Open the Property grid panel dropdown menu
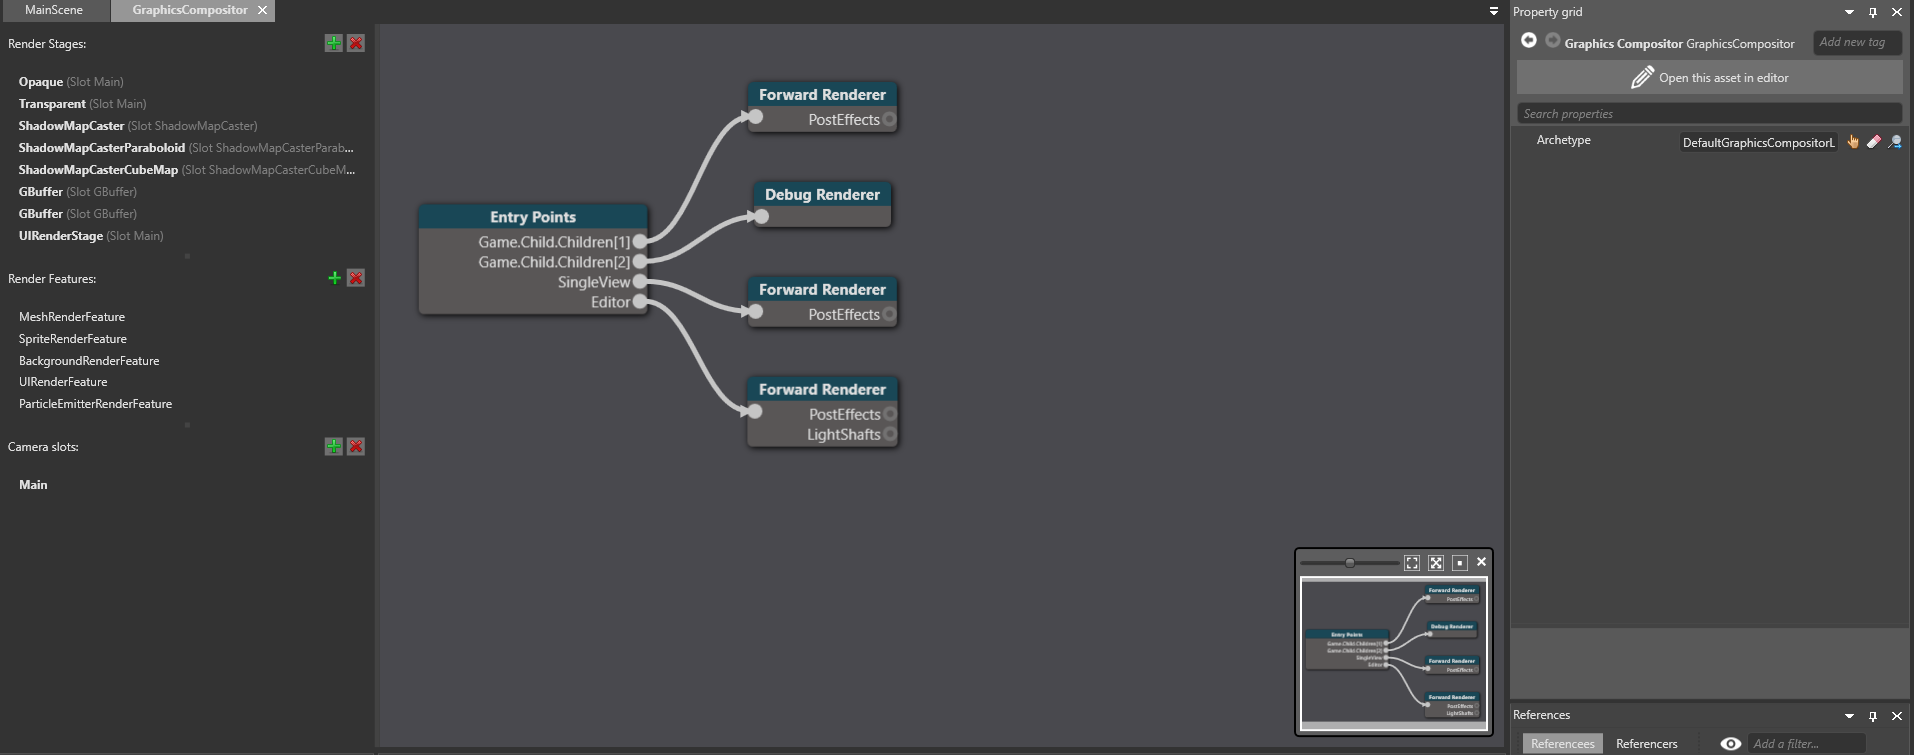The width and height of the screenshot is (1914, 755). pyautogui.click(x=1849, y=12)
